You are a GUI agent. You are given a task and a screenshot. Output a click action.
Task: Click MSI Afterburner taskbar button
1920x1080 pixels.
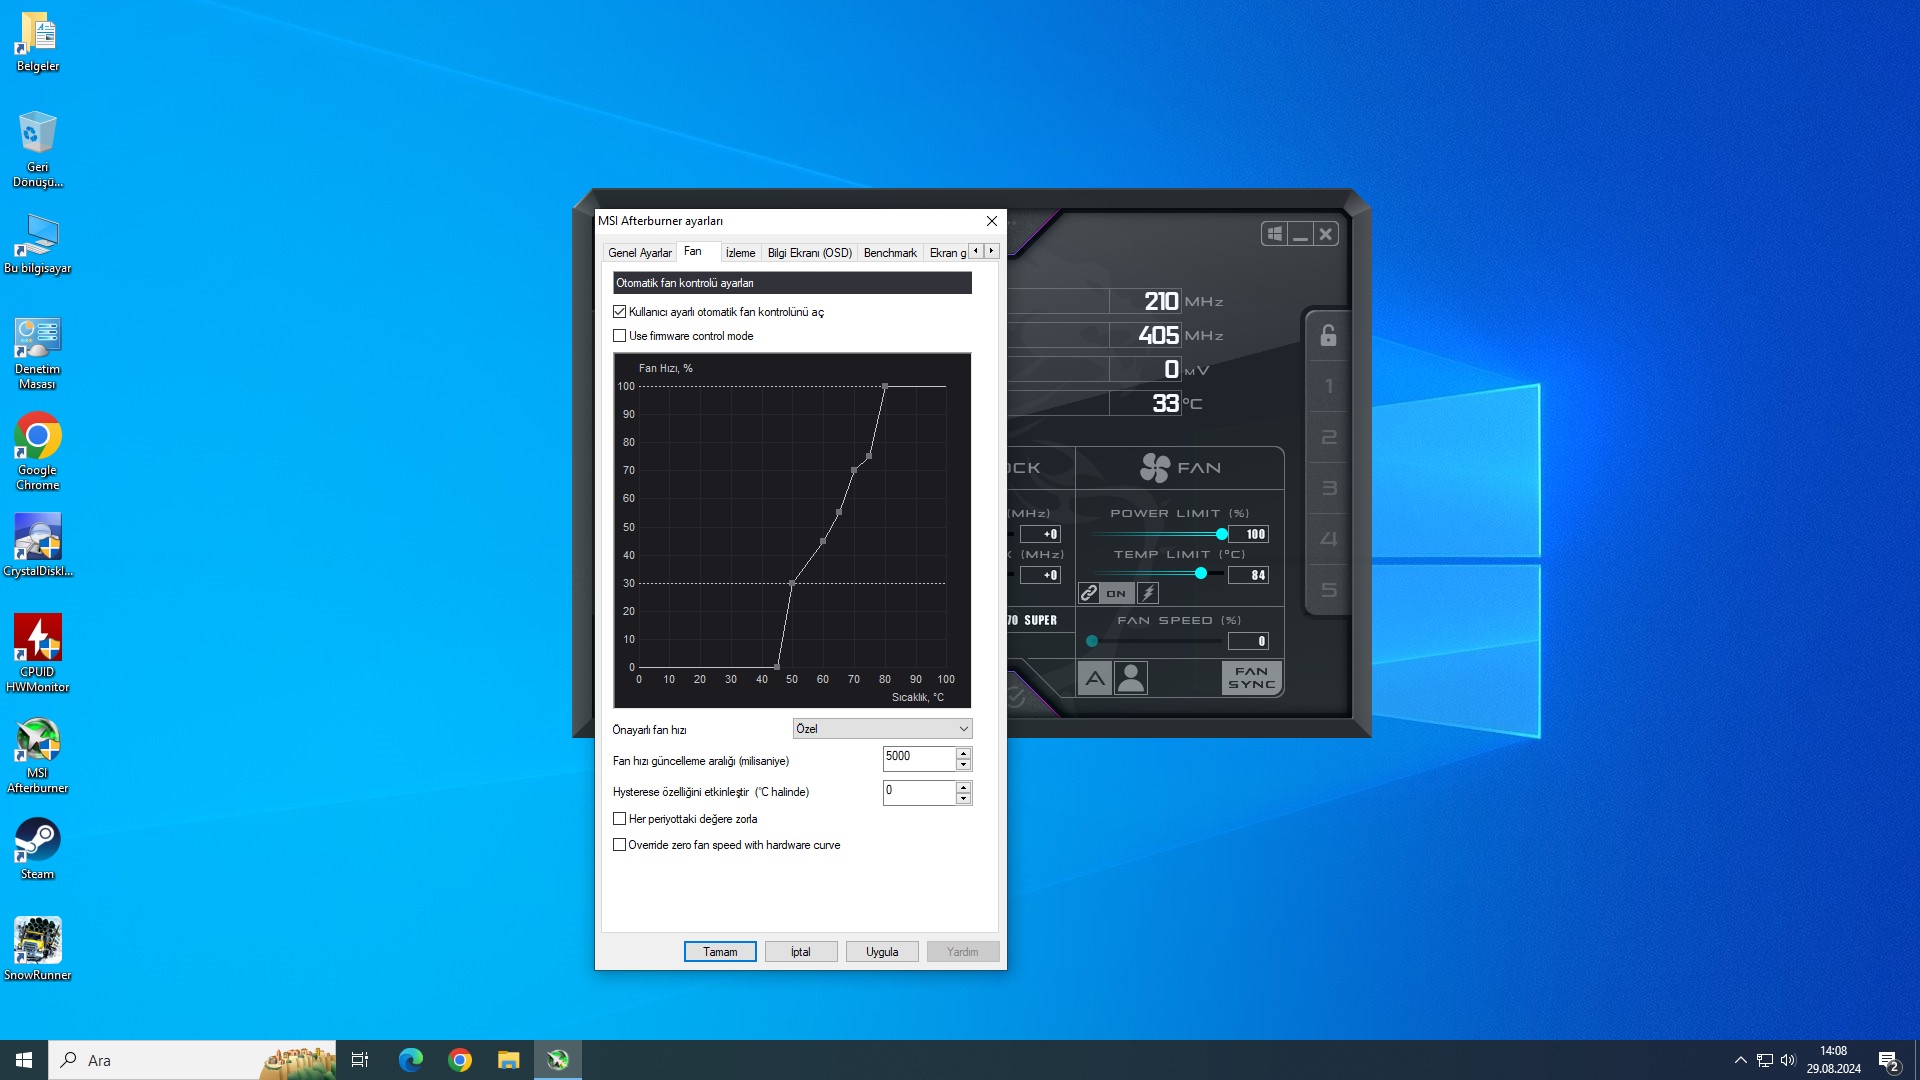click(558, 1060)
